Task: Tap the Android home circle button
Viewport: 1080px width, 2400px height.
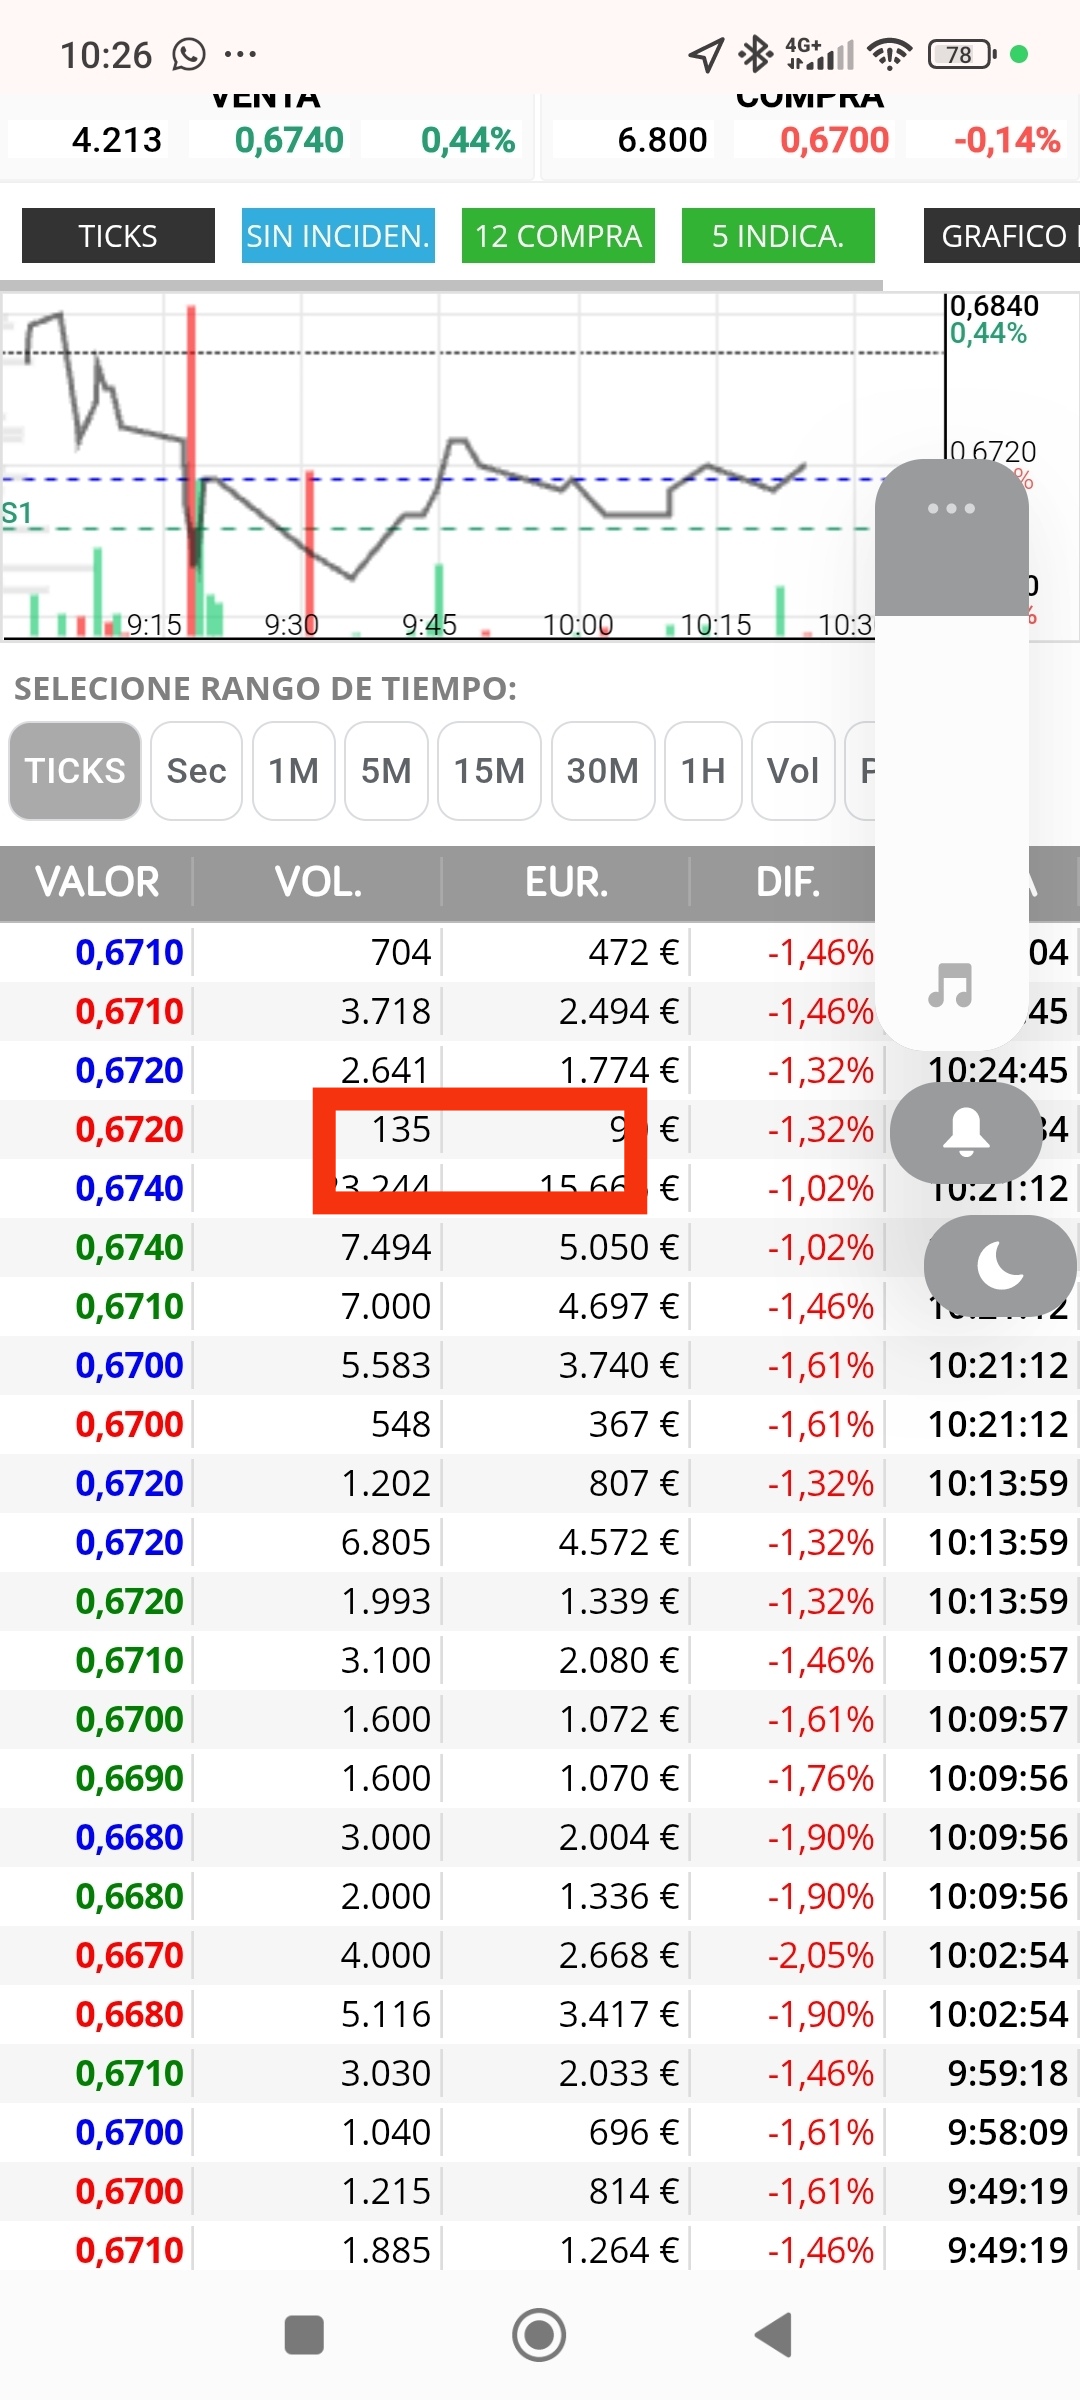Action: (x=539, y=2336)
